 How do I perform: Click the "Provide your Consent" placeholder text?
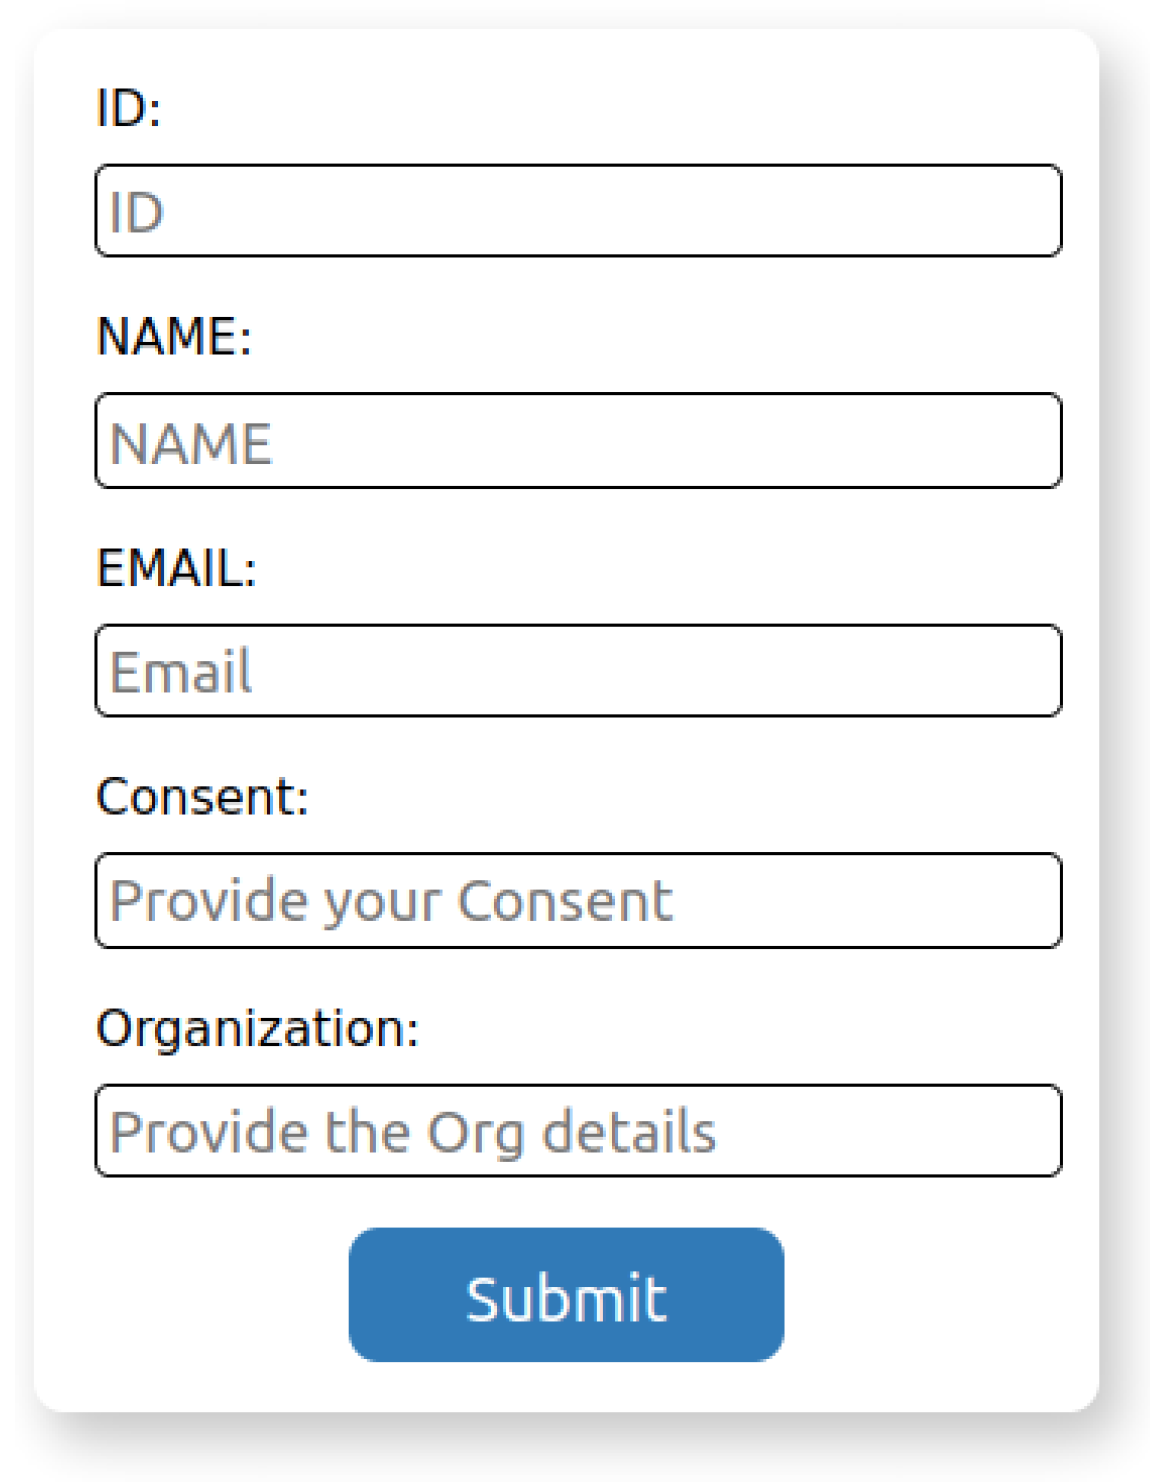391,901
